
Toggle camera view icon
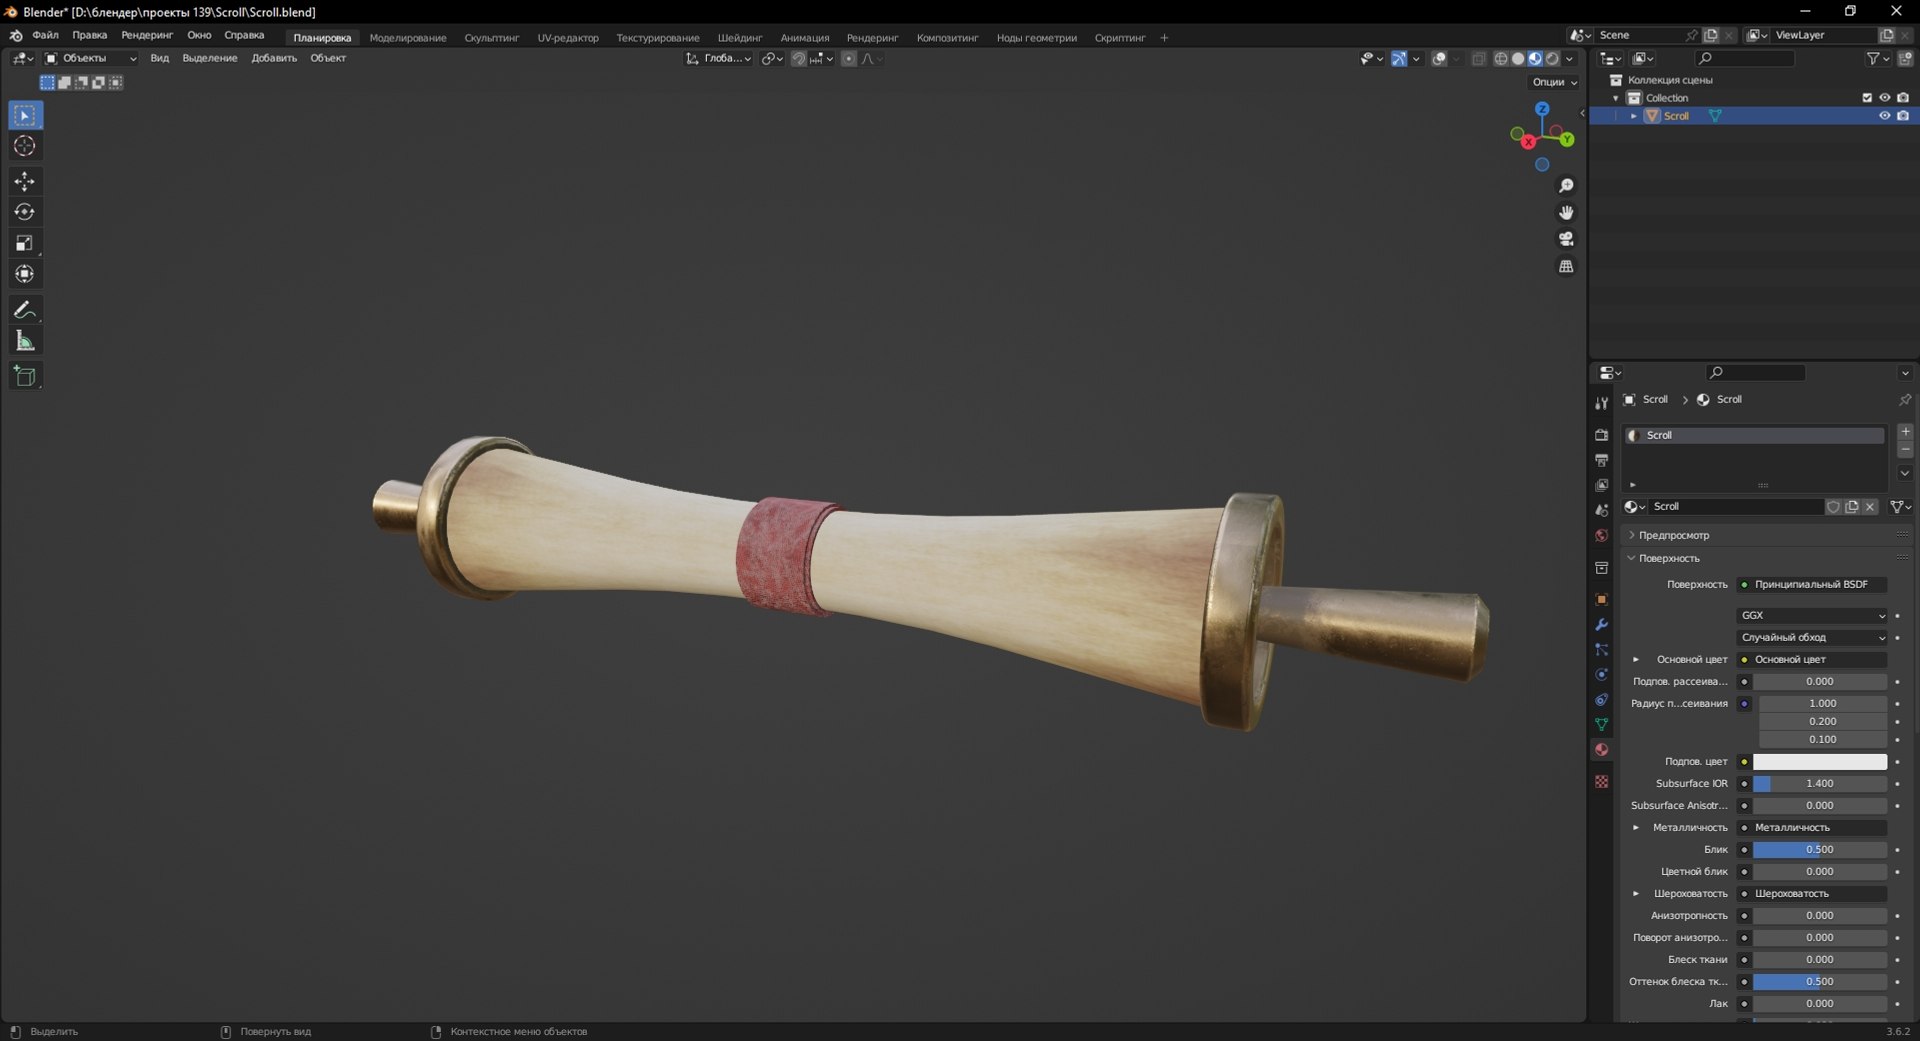pos(1566,239)
